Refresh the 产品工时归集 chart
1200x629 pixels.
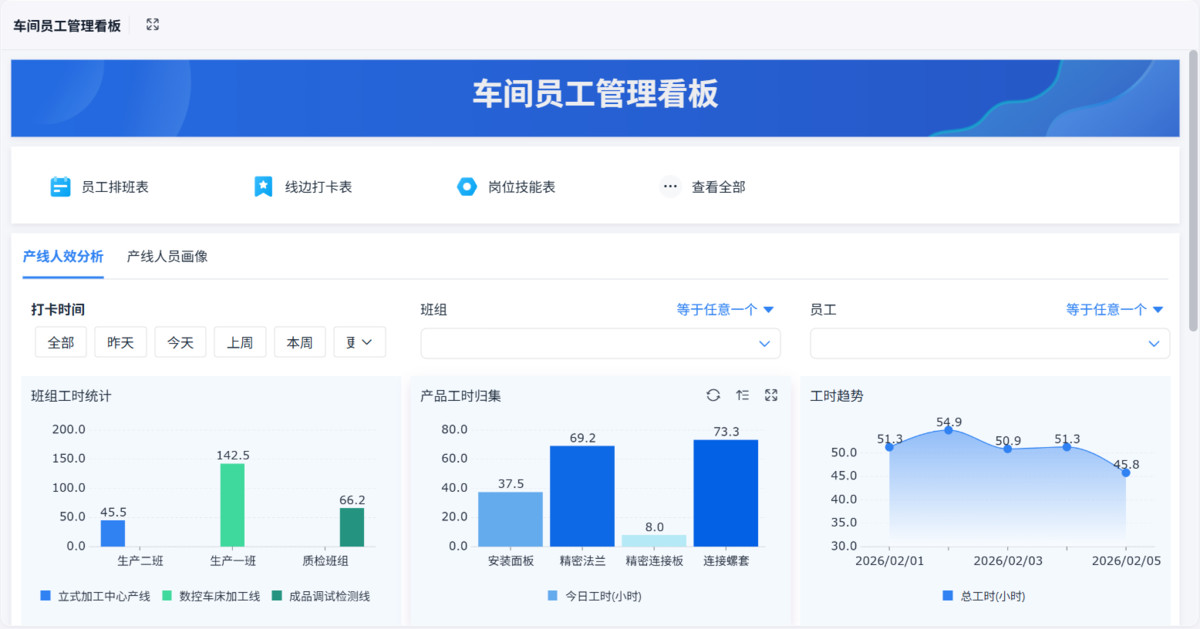pos(713,396)
